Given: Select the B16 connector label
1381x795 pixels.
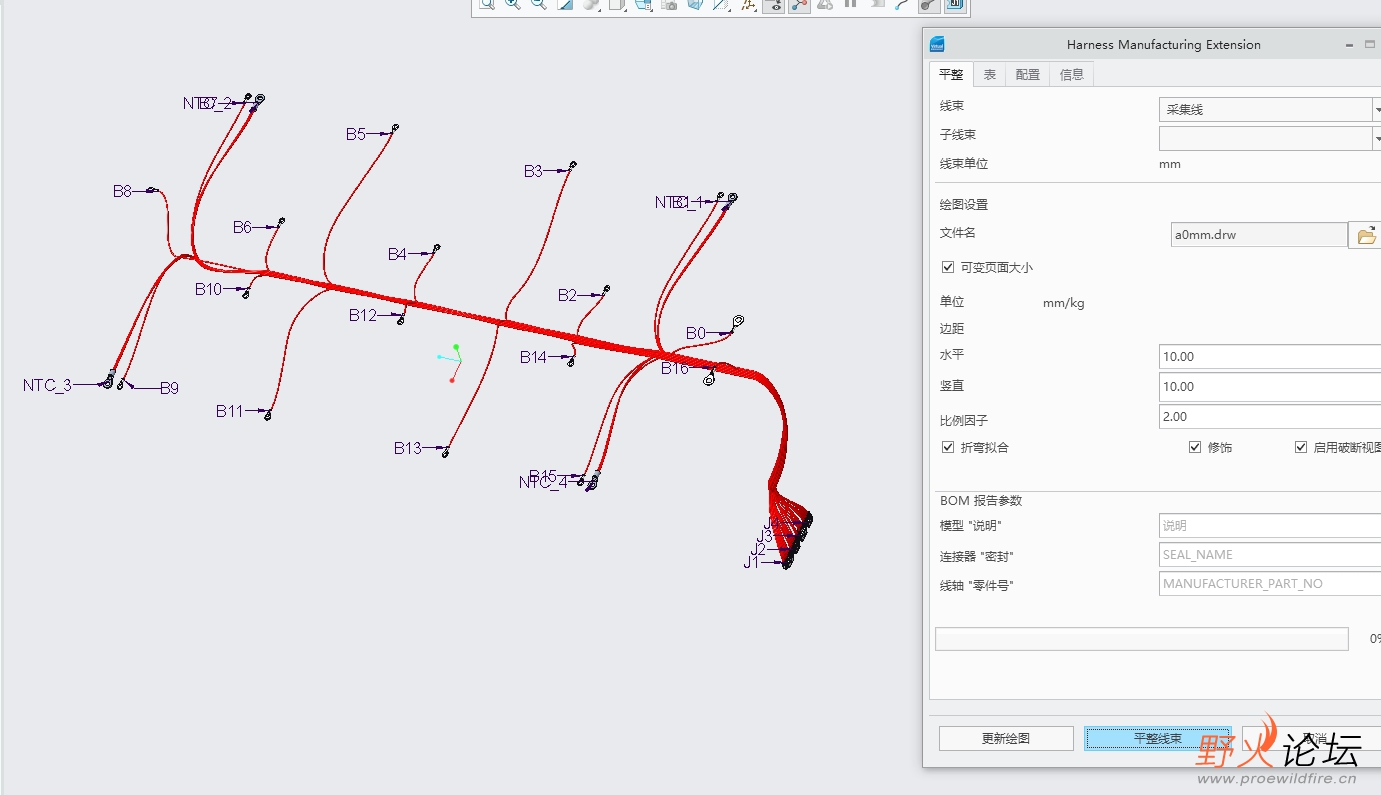Looking at the screenshot, I should click(x=675, y=369).
